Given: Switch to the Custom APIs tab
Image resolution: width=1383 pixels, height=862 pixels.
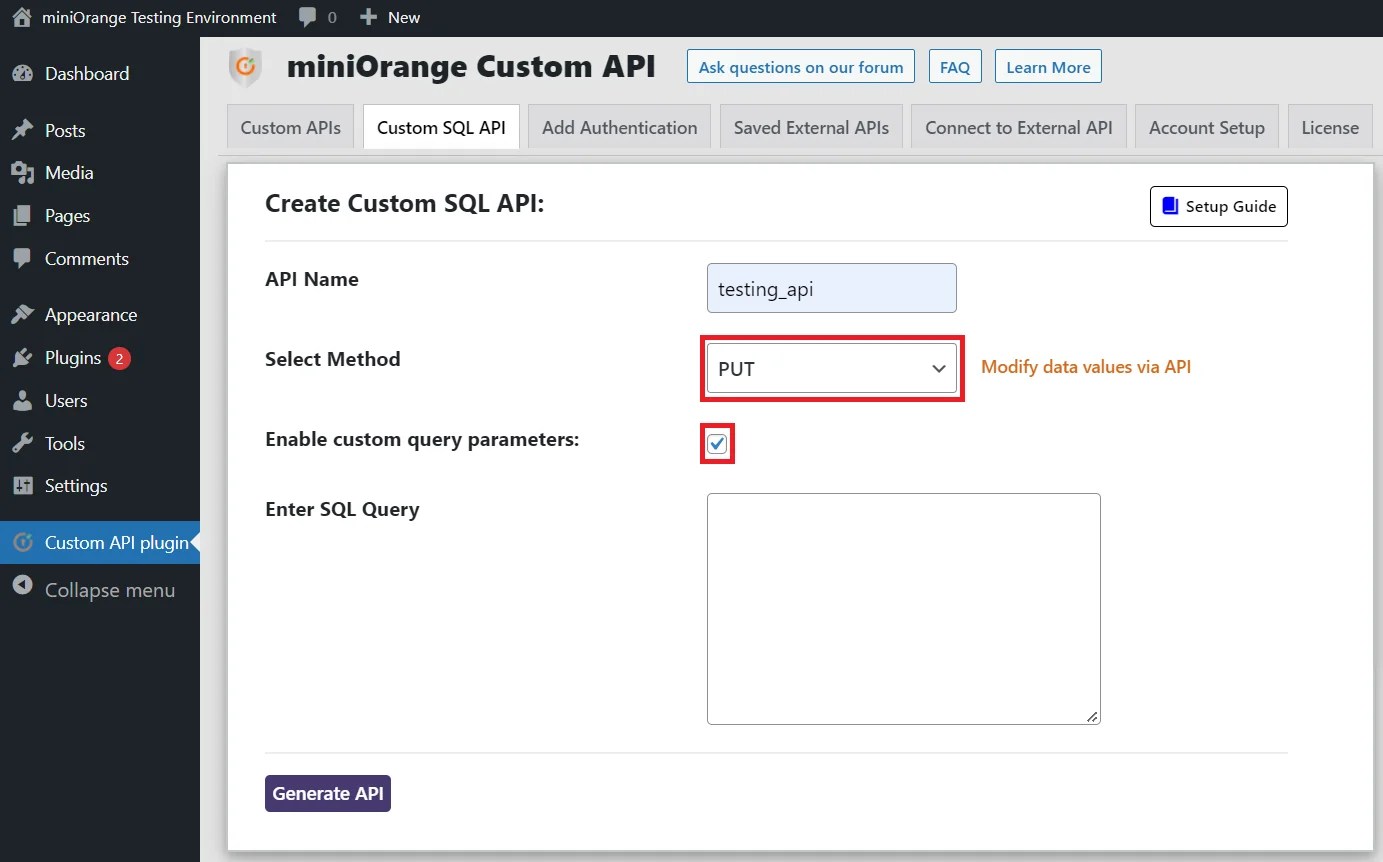Looking at the screenshot, I should (290, 127).
